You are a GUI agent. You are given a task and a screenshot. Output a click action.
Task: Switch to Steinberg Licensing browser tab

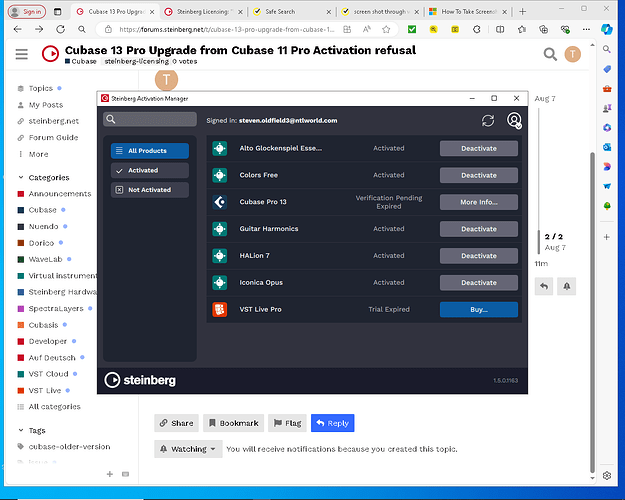point(203,12)
